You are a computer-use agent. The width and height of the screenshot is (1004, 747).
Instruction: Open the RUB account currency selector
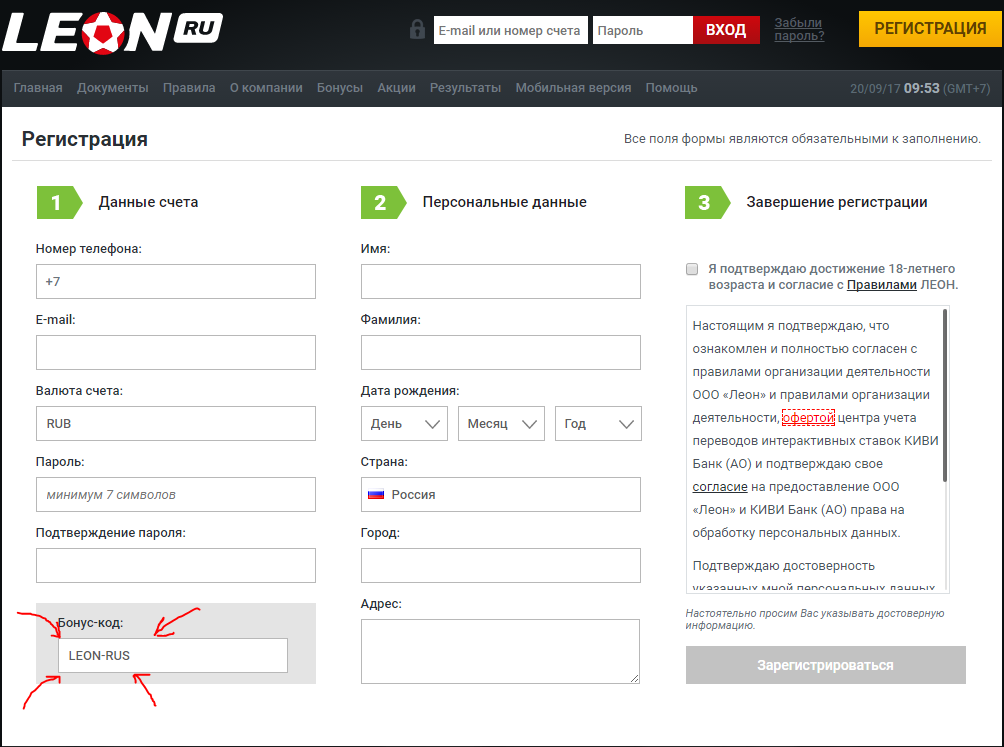pos(175,424)
